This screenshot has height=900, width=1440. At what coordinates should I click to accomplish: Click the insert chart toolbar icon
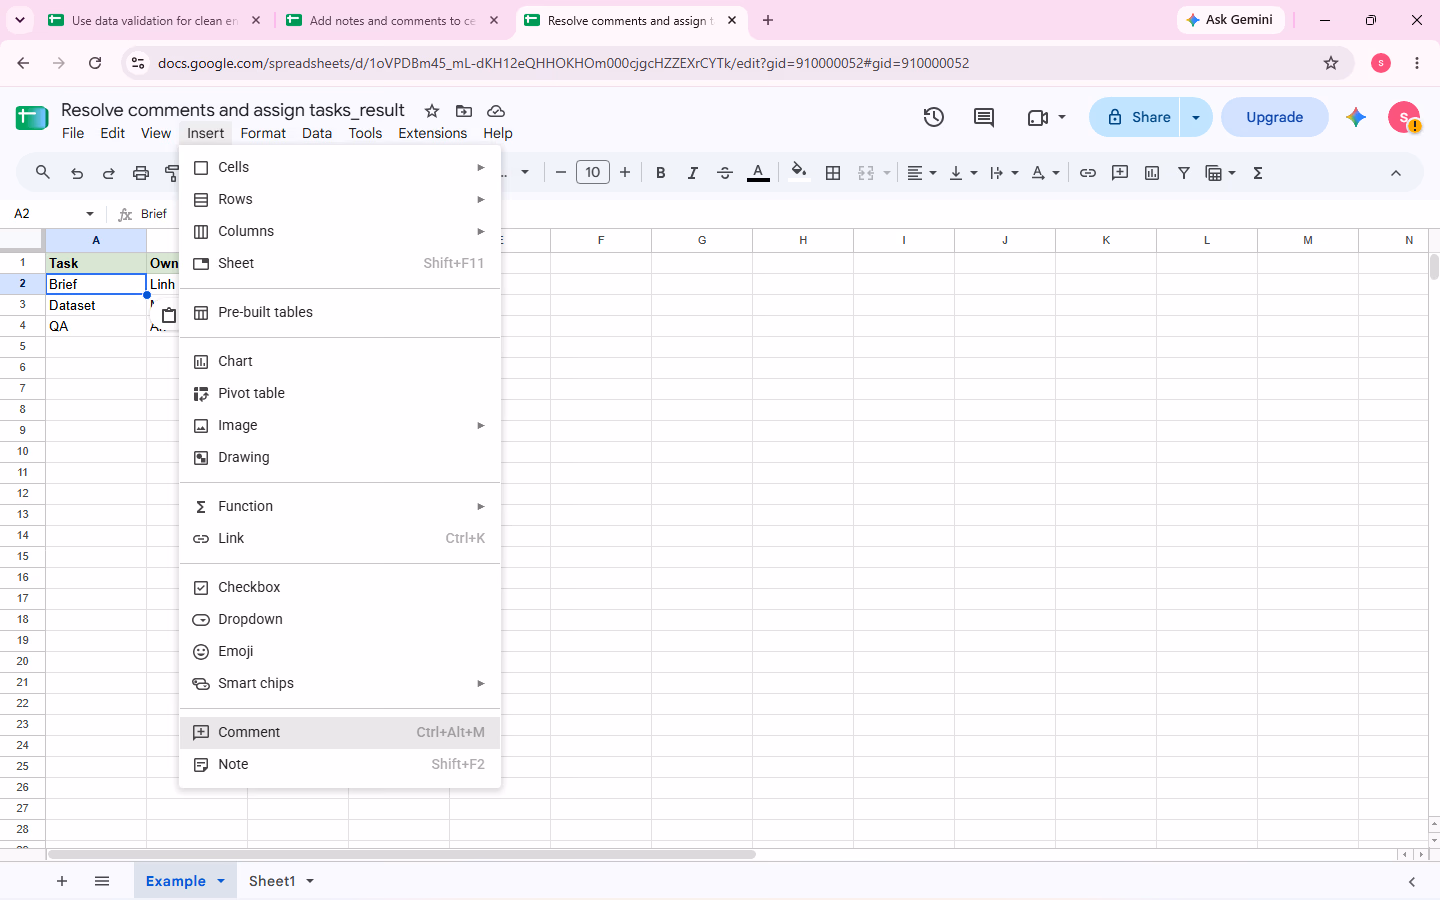[1152, 173]
